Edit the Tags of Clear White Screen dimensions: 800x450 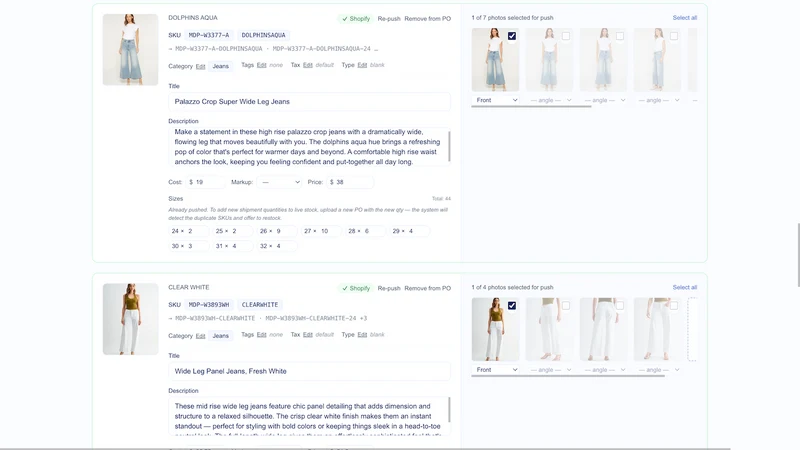pos(262,335)
